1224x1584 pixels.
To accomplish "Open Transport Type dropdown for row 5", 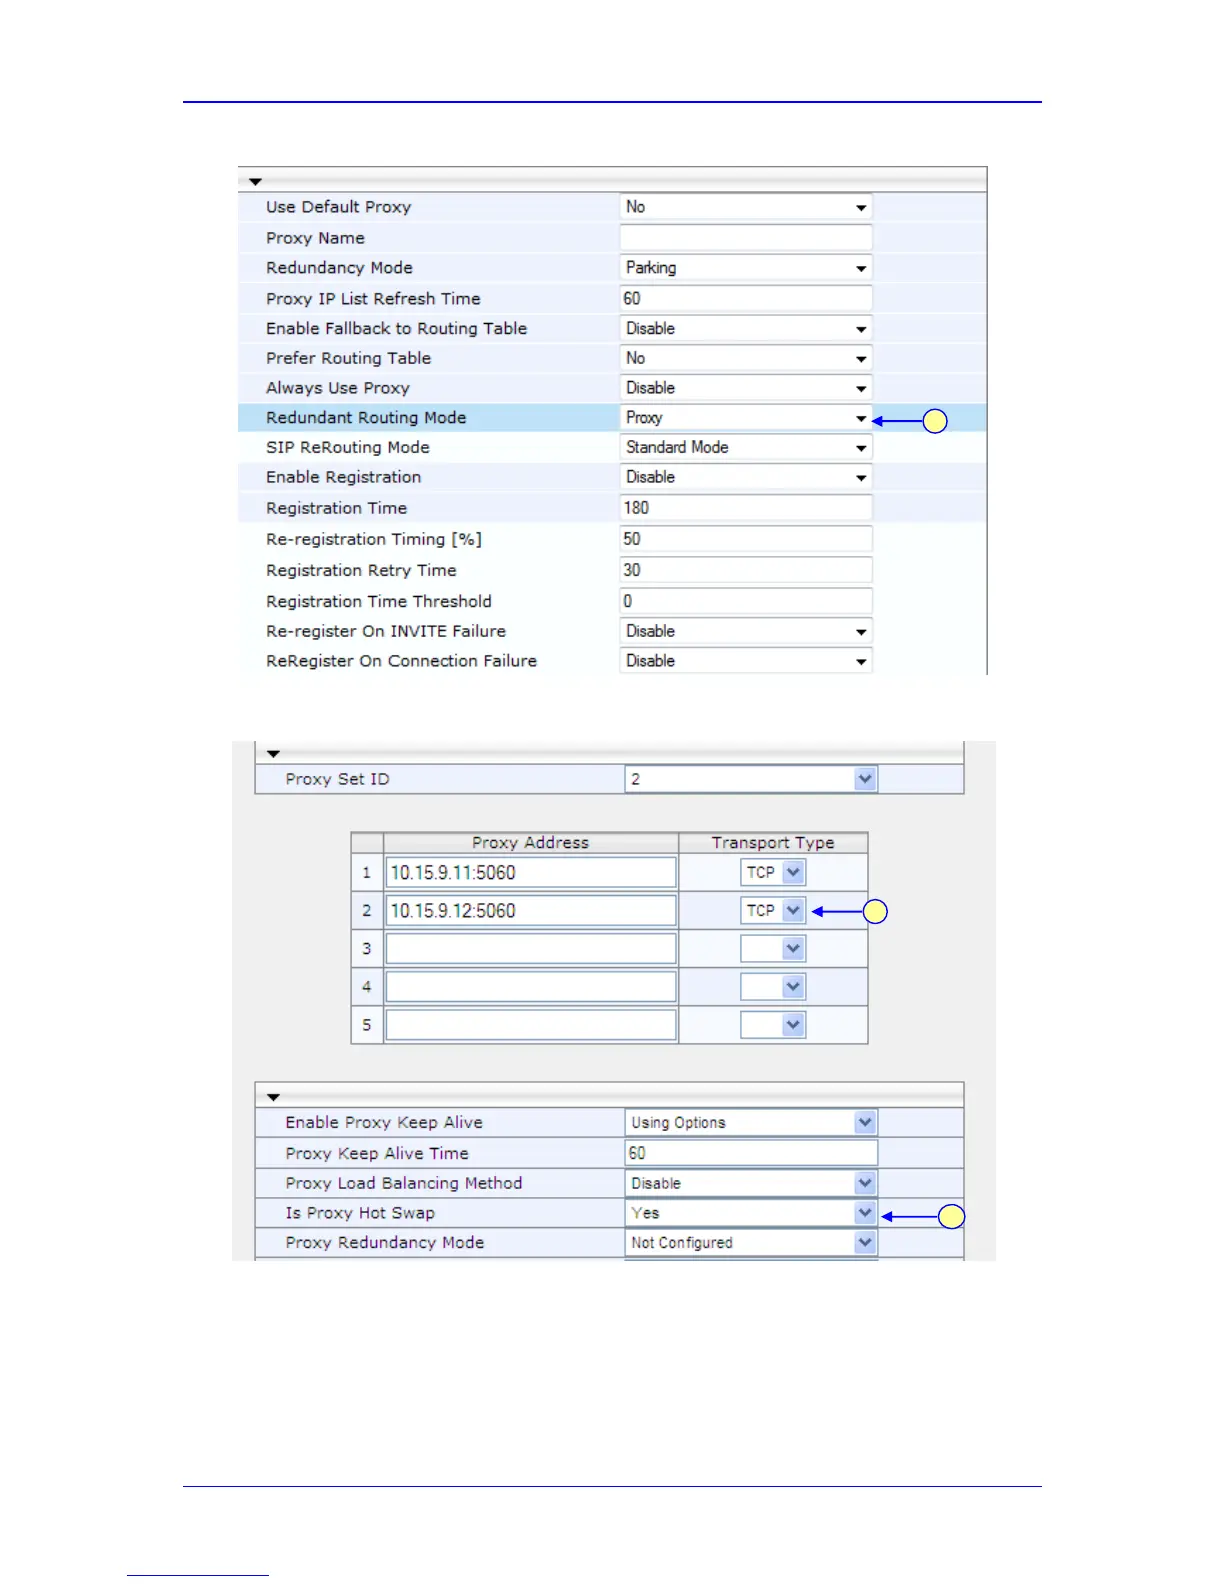I will click(773, 1025).
